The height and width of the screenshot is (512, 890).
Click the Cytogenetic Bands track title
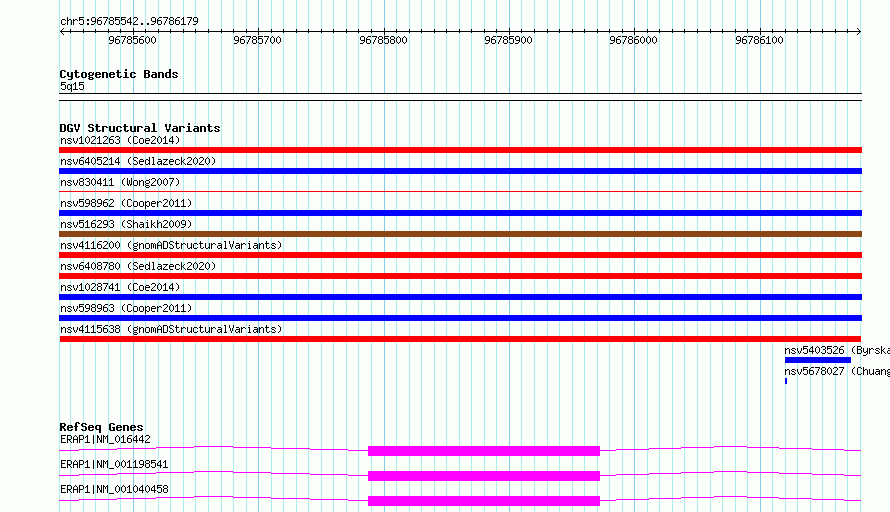point(119,74)
